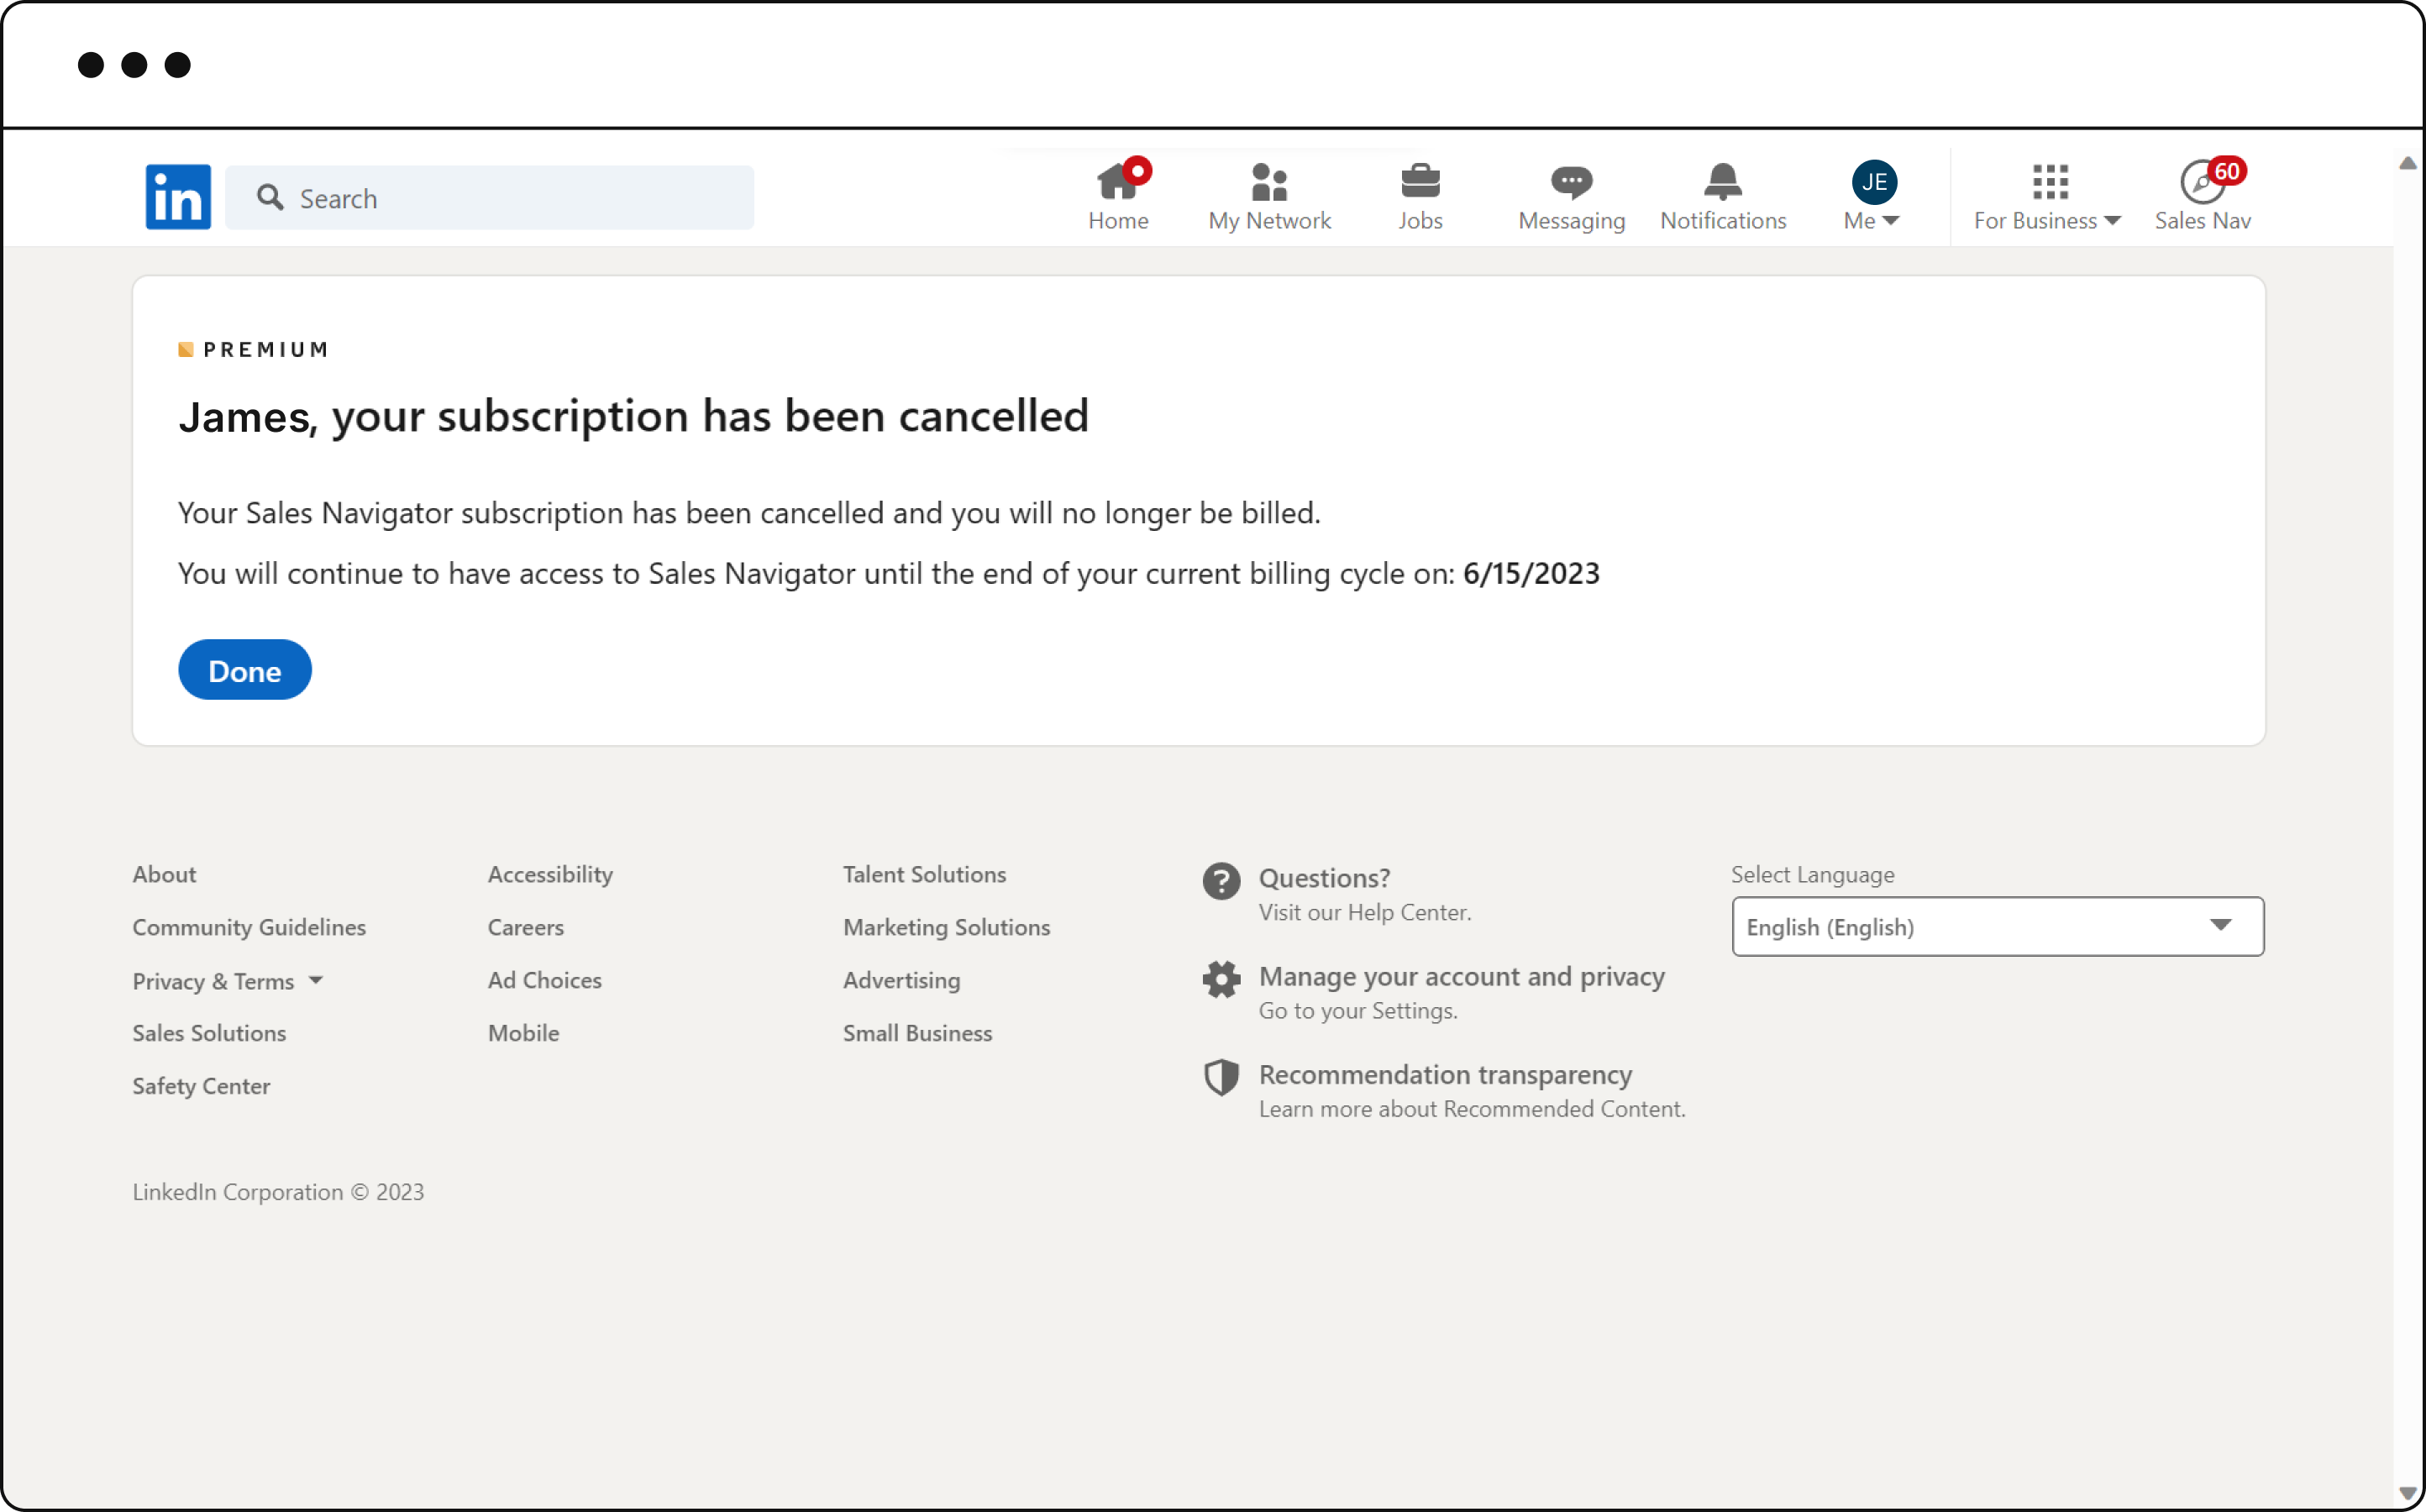Click the LinkedIn logo
Screen dimensions: 2426x1512
(178, 197)
